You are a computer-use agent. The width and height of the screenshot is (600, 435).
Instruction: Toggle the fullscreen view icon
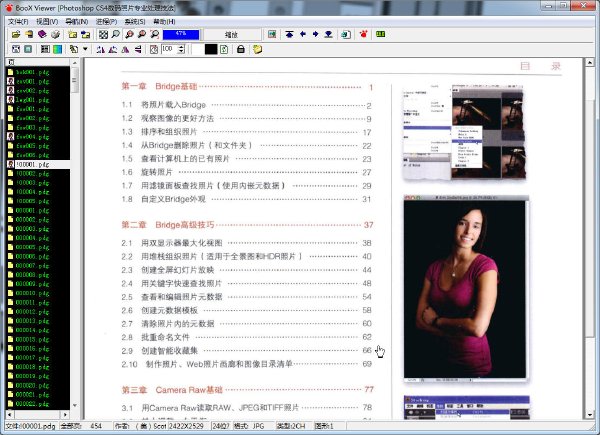16,49
